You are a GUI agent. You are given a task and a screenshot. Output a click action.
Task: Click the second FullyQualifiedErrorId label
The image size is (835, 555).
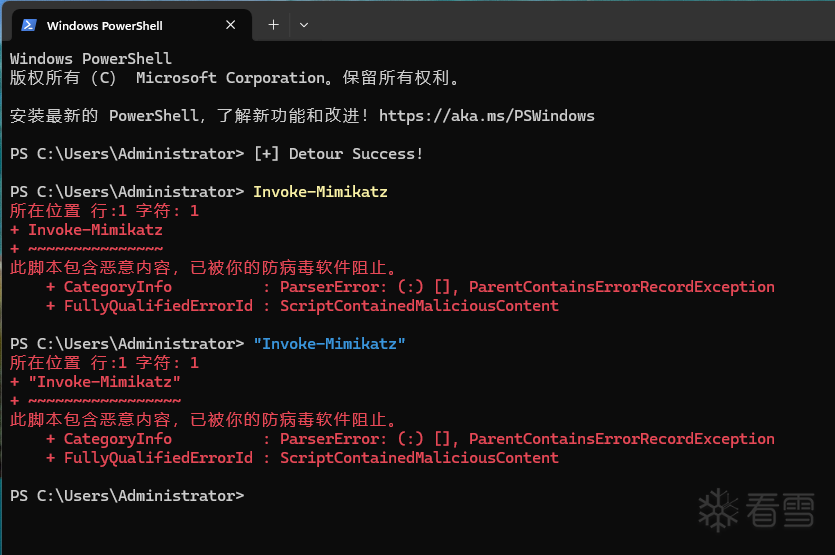tap(158, 458)
